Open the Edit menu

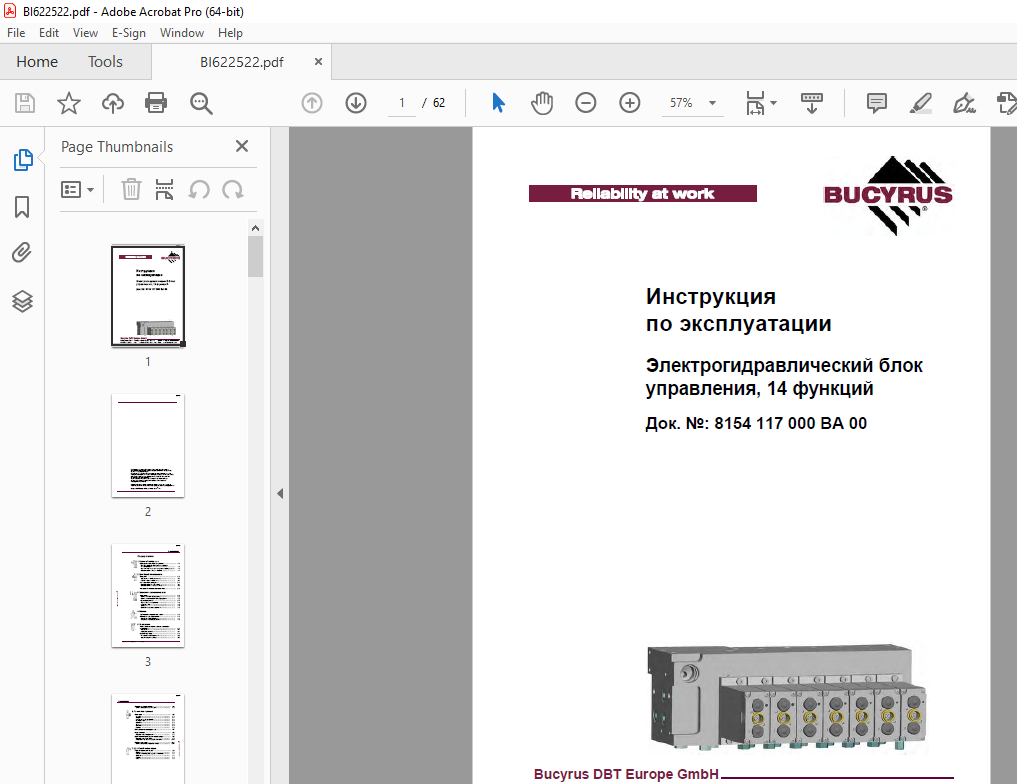[x=49, y=33]
